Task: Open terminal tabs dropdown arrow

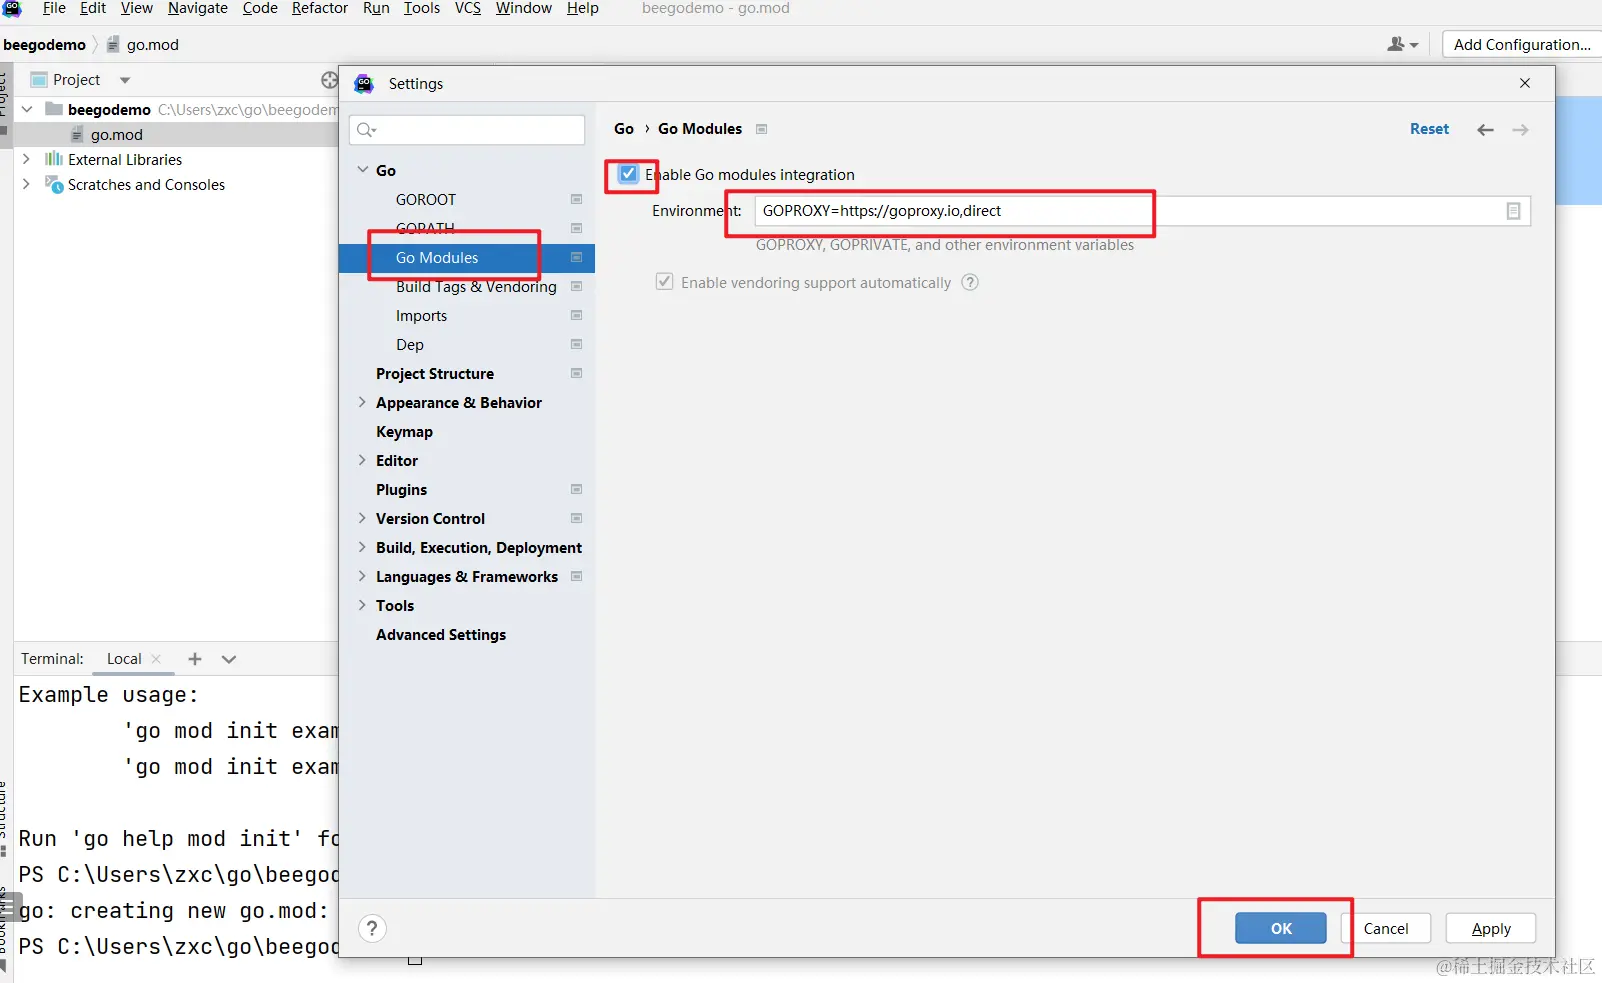Action: [229, 659]
